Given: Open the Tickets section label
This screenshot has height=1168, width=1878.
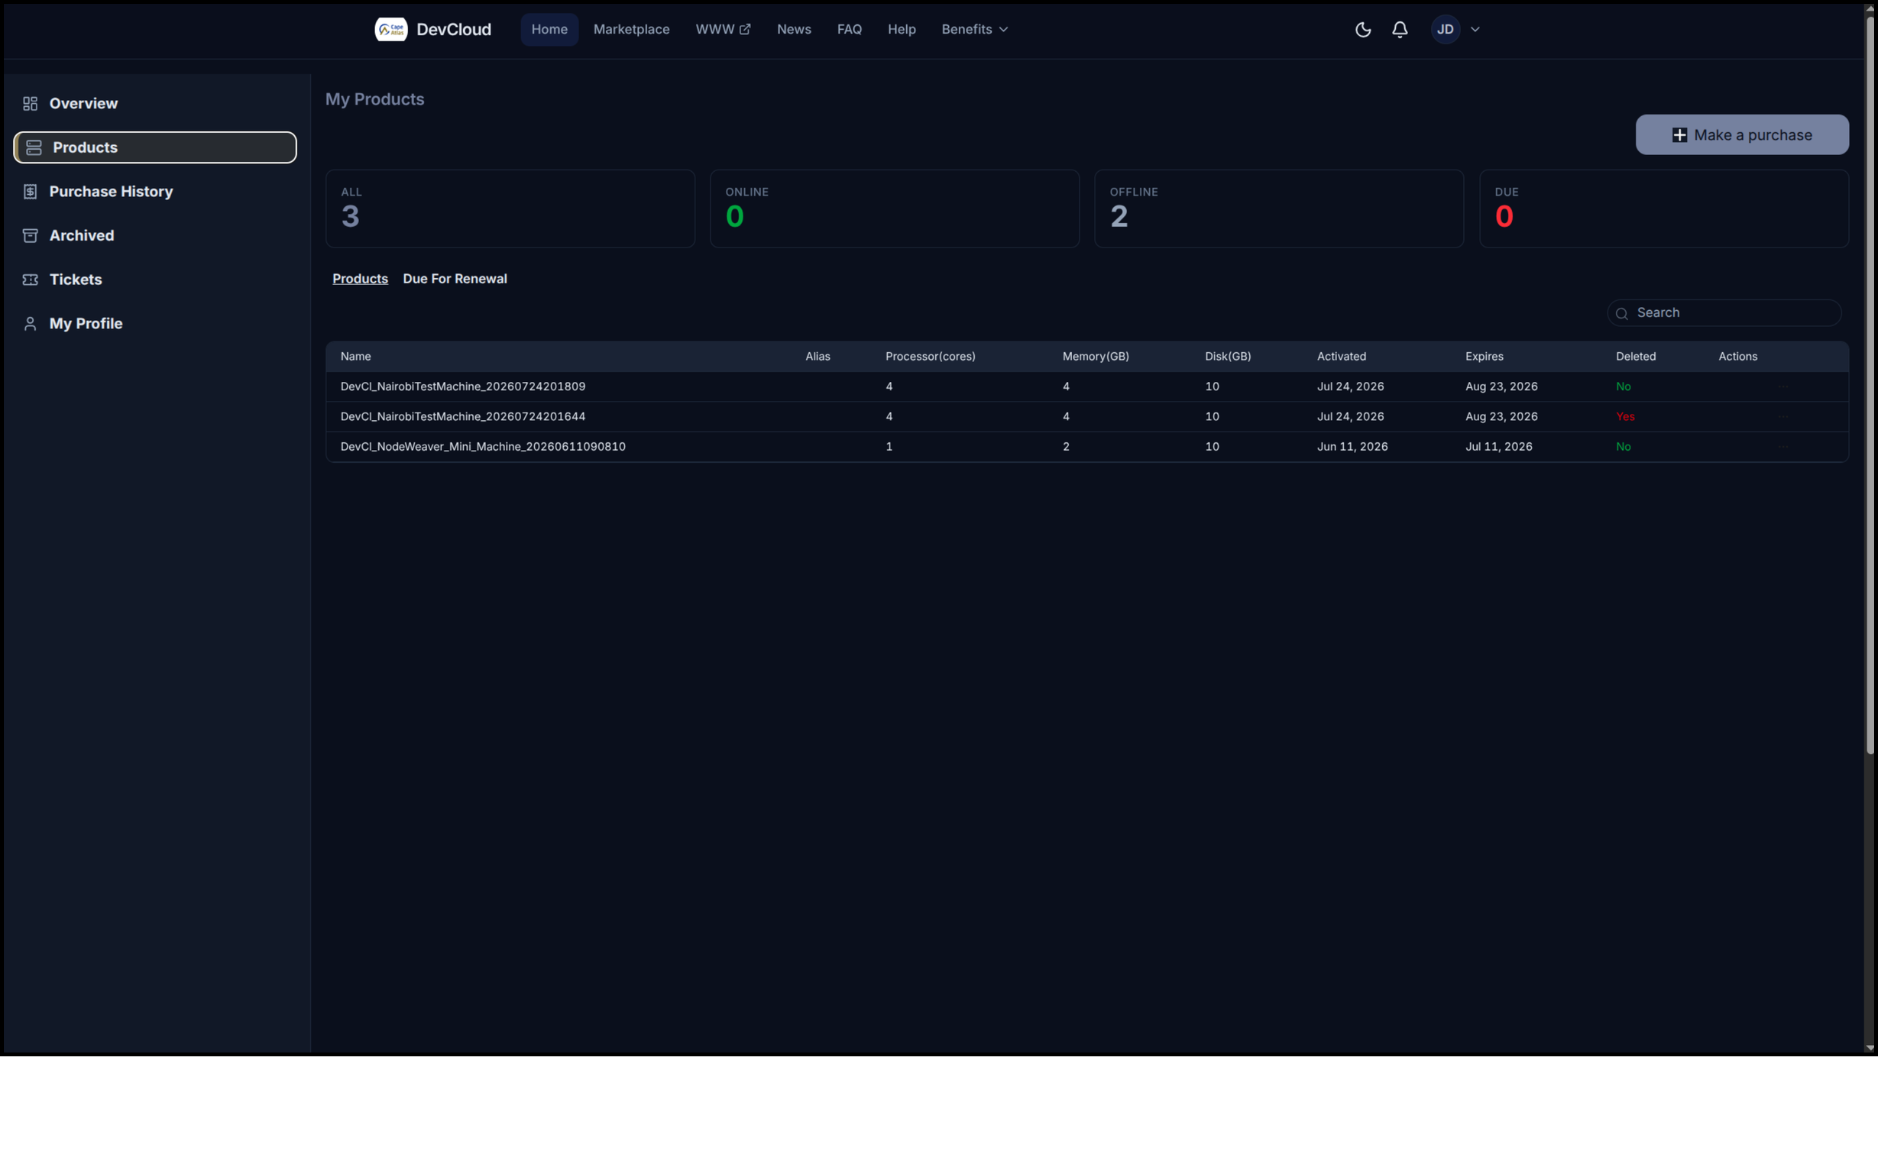Looking at the screenshot, I should coord(75,280).
